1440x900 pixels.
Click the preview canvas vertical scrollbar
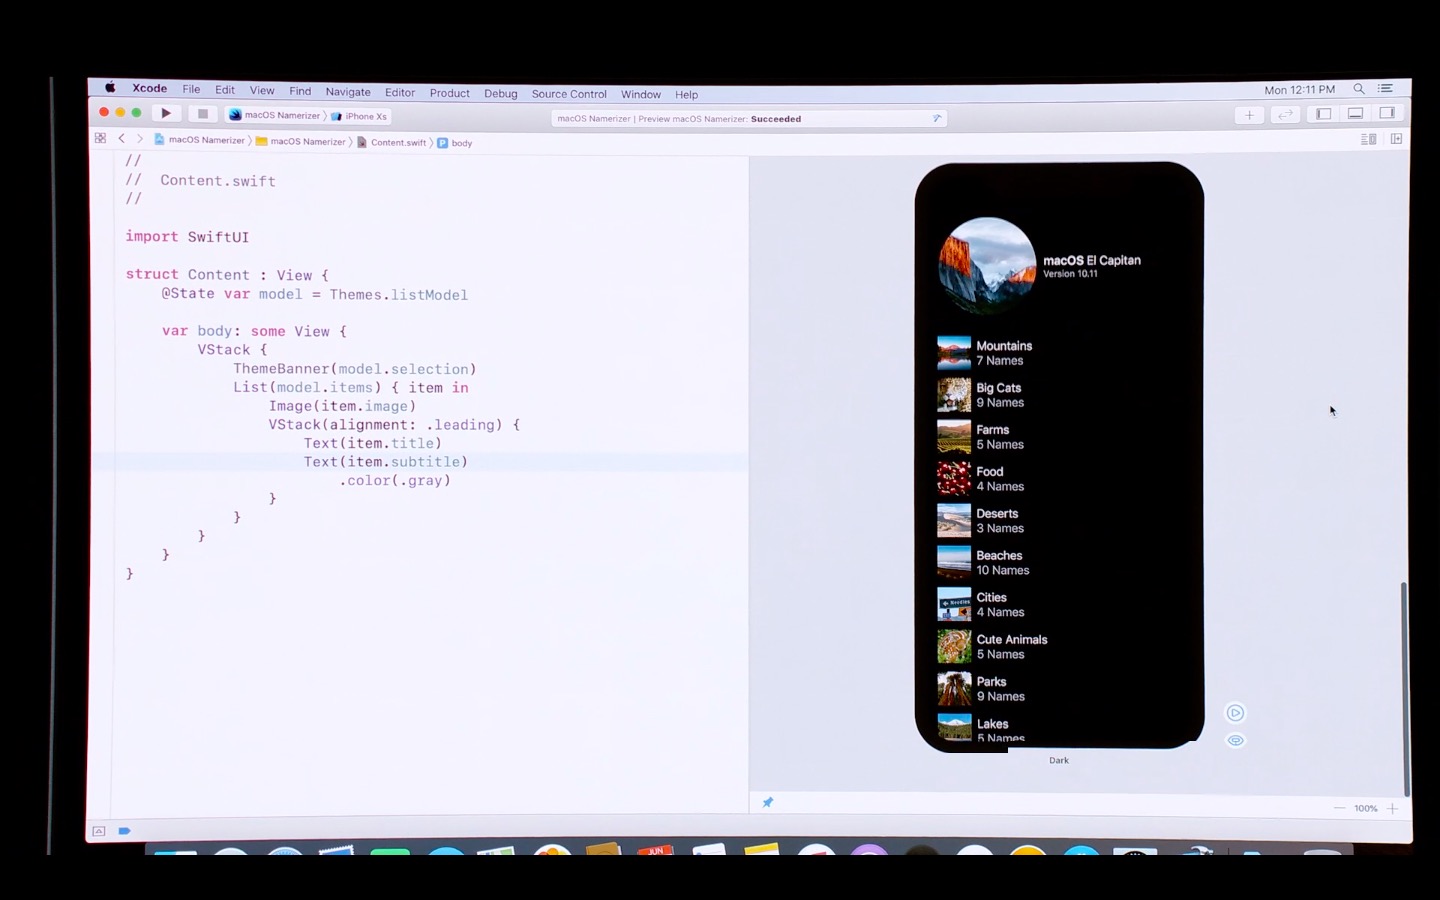coord(1404,688)
